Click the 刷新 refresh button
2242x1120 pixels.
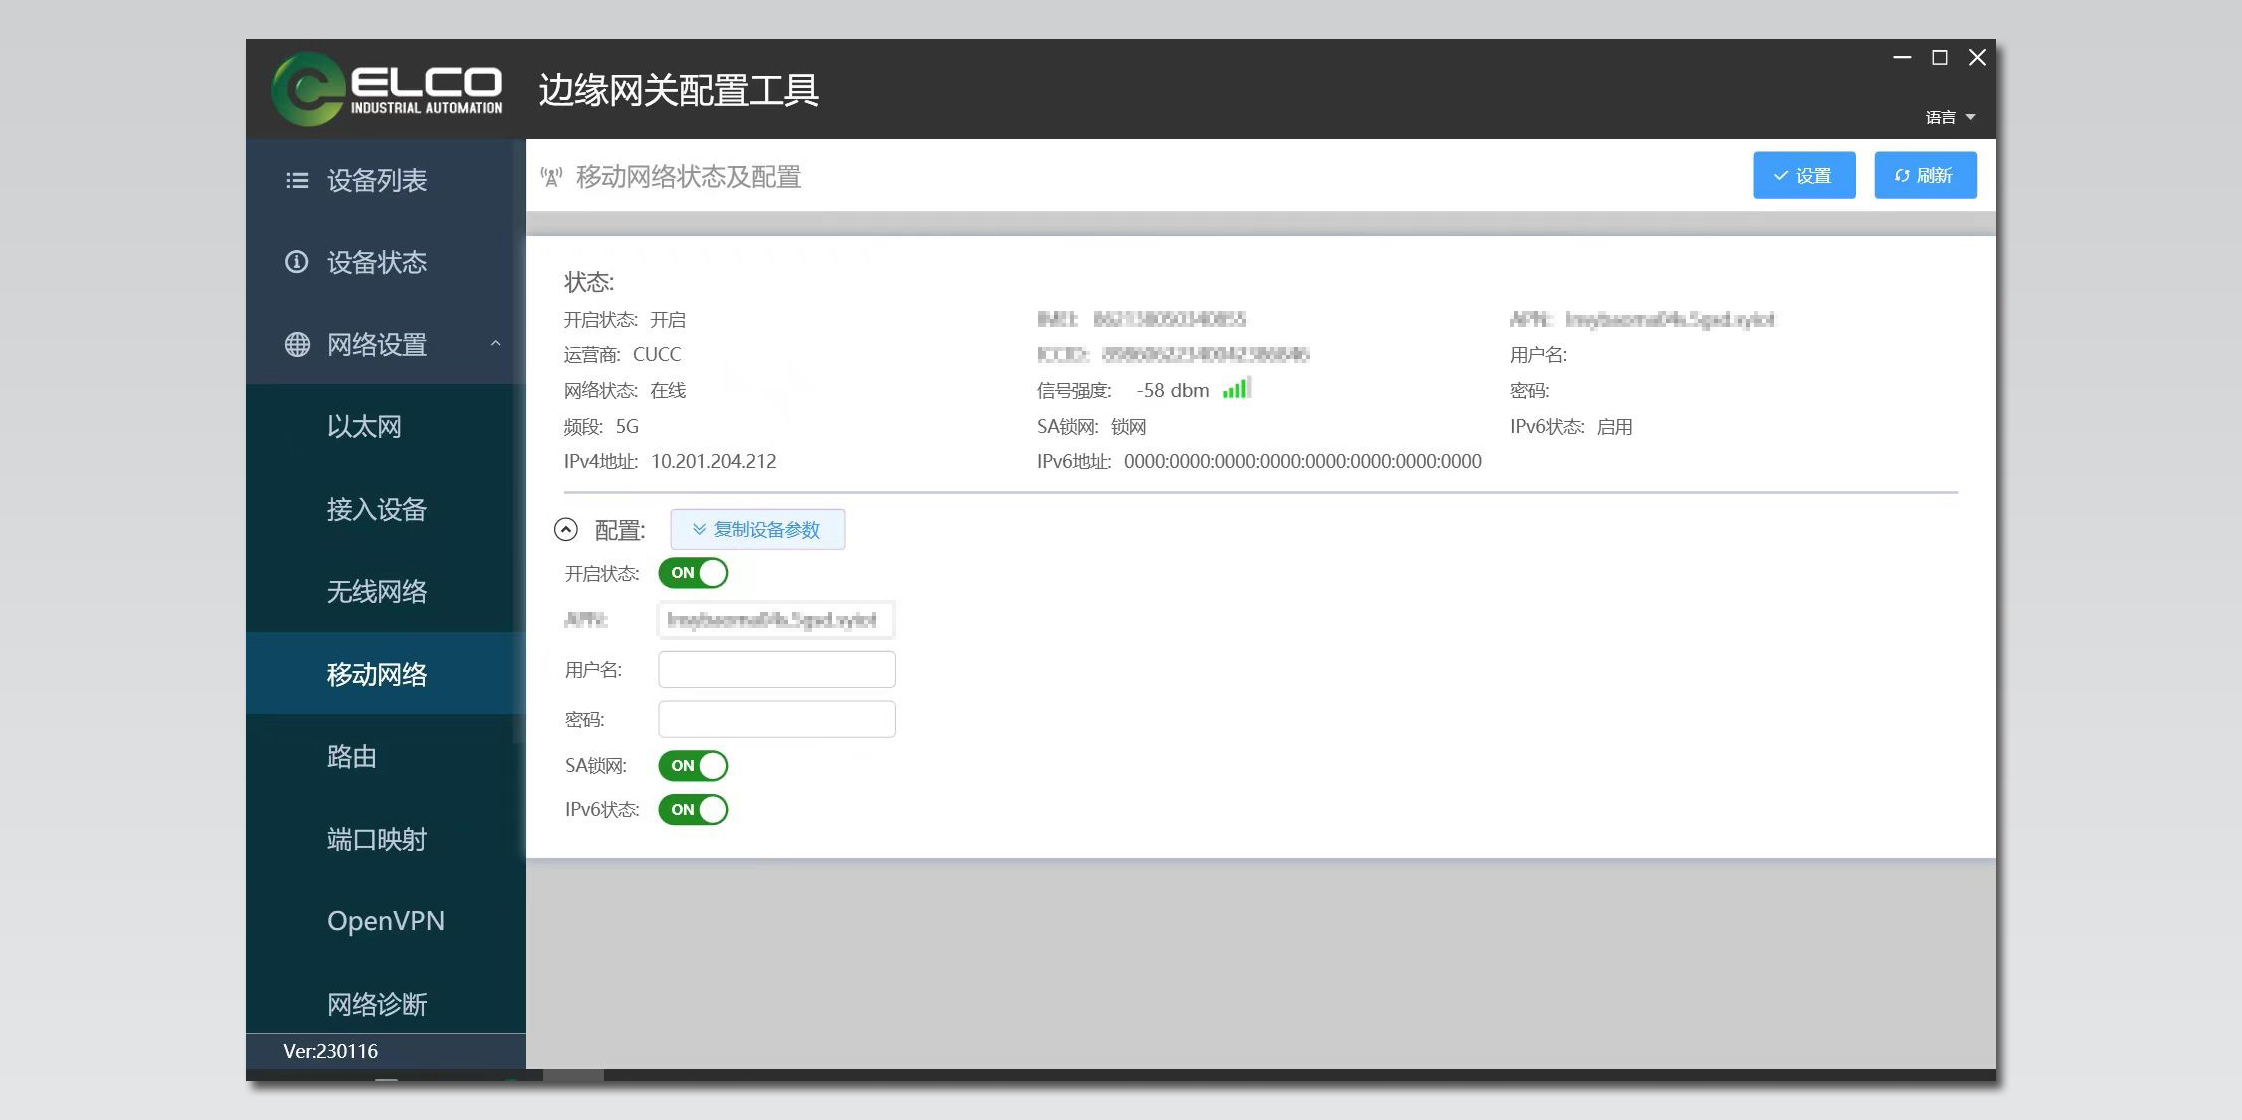[x=1924, y=176]
